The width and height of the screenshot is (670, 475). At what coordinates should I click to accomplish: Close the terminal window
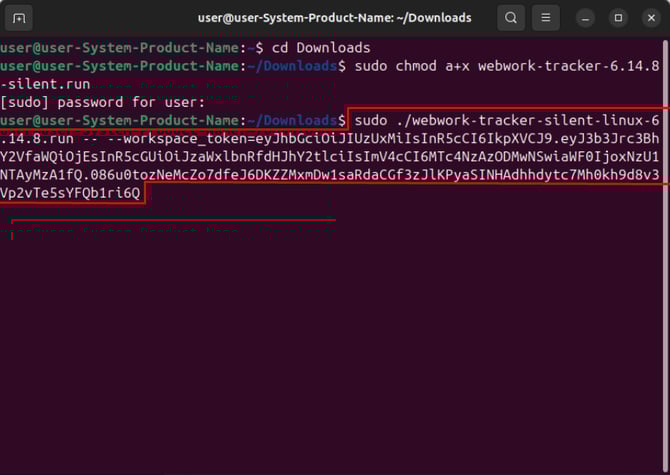(x=651, y=18)
